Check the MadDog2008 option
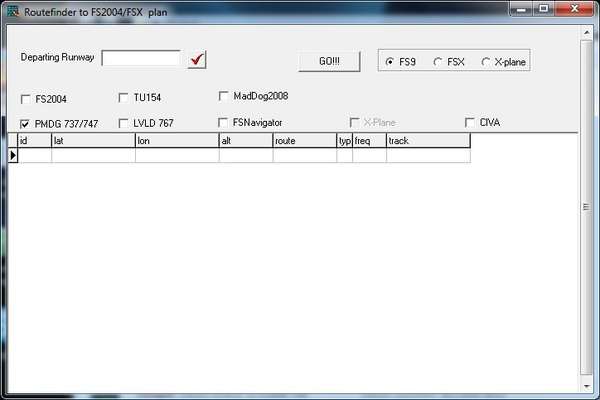Image resolution: width=600 pixels, height=400 pixels. (x=224, y=96)
